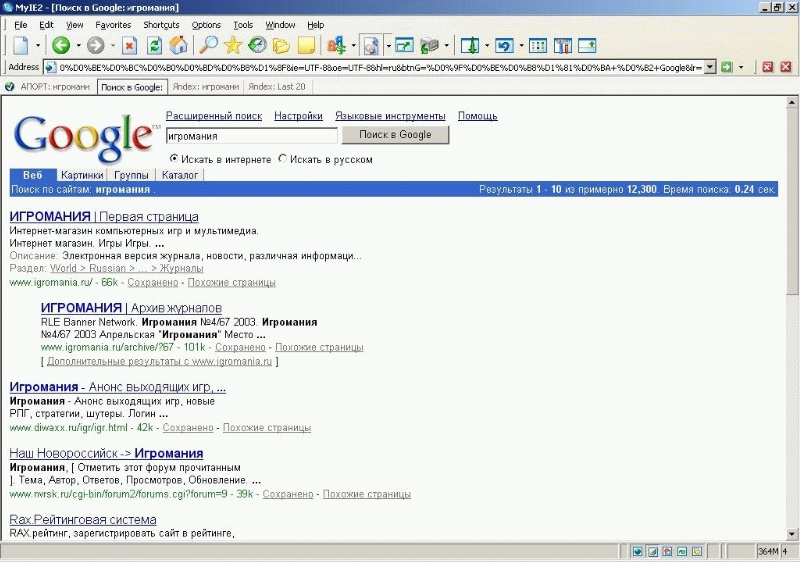Open the Shortcuts menu
Screen dimensions: 800x562
161,25
